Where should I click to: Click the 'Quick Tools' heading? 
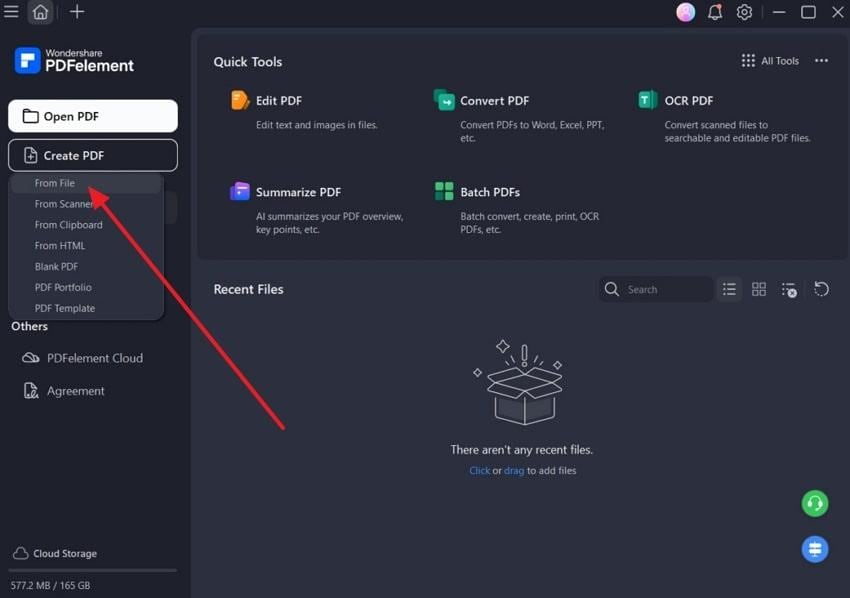pyautogui.click(x=248, y=62)
